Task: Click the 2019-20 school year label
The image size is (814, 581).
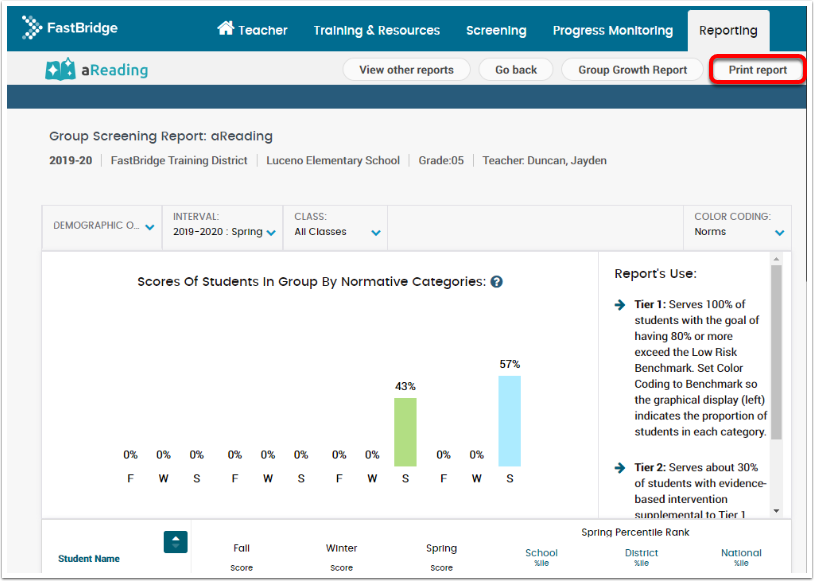Action: click(71, 160)
